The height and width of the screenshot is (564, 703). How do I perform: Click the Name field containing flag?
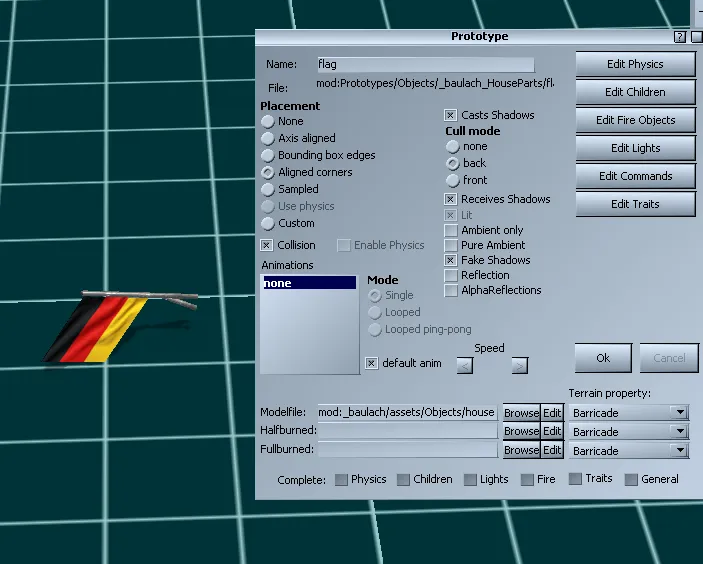(425, 65)
